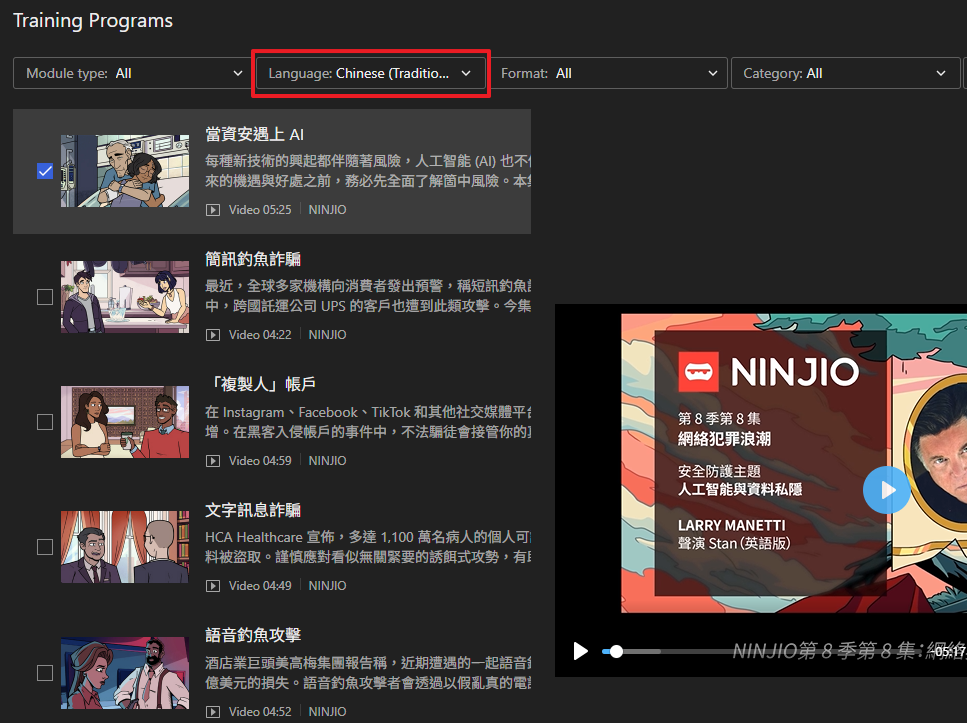
Task: Click video icon beside Video 04:22
Action: [212, 335]
